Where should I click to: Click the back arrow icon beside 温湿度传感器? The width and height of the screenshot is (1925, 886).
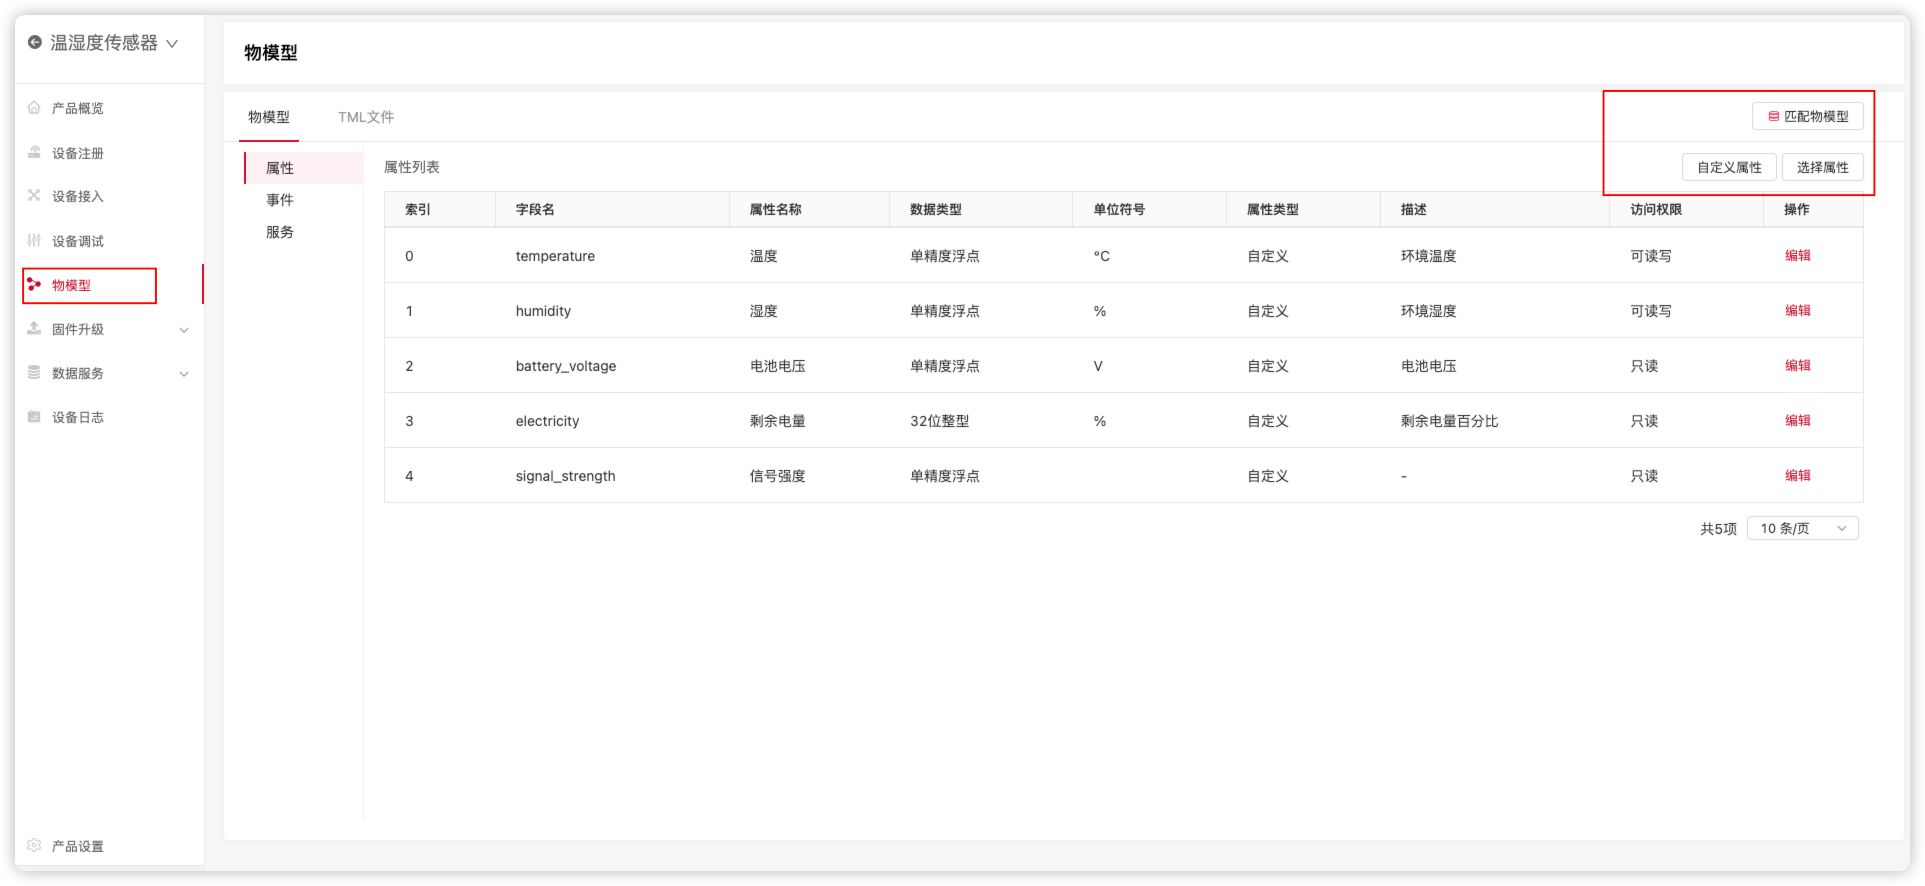35,42
